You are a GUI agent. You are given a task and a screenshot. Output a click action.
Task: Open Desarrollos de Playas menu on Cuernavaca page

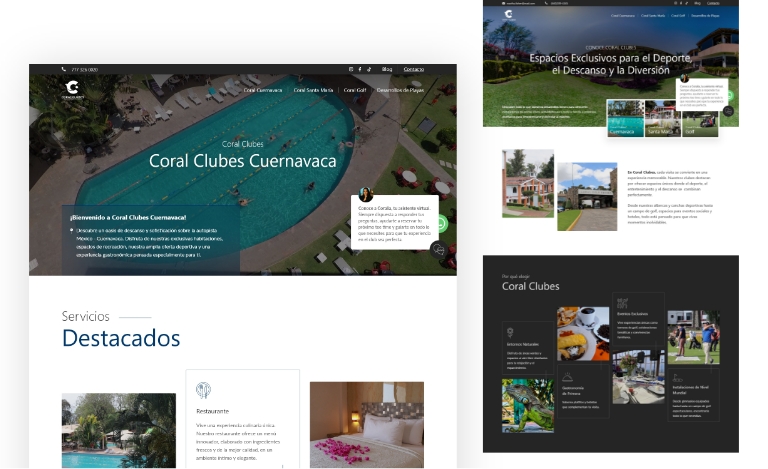pyautogui.click(x=400, y=90)
